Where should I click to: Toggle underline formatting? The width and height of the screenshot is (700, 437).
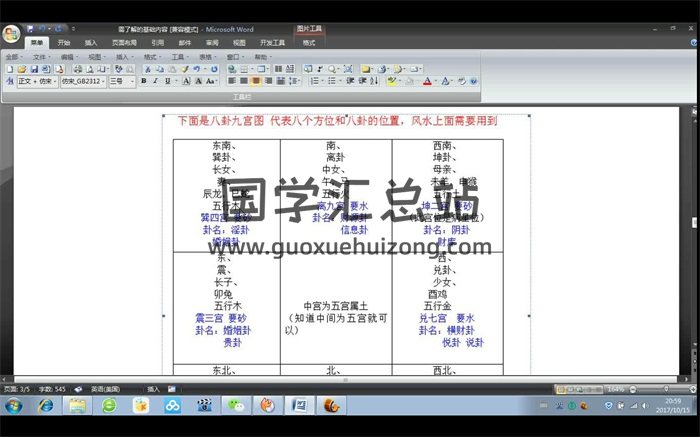[167, 81]
